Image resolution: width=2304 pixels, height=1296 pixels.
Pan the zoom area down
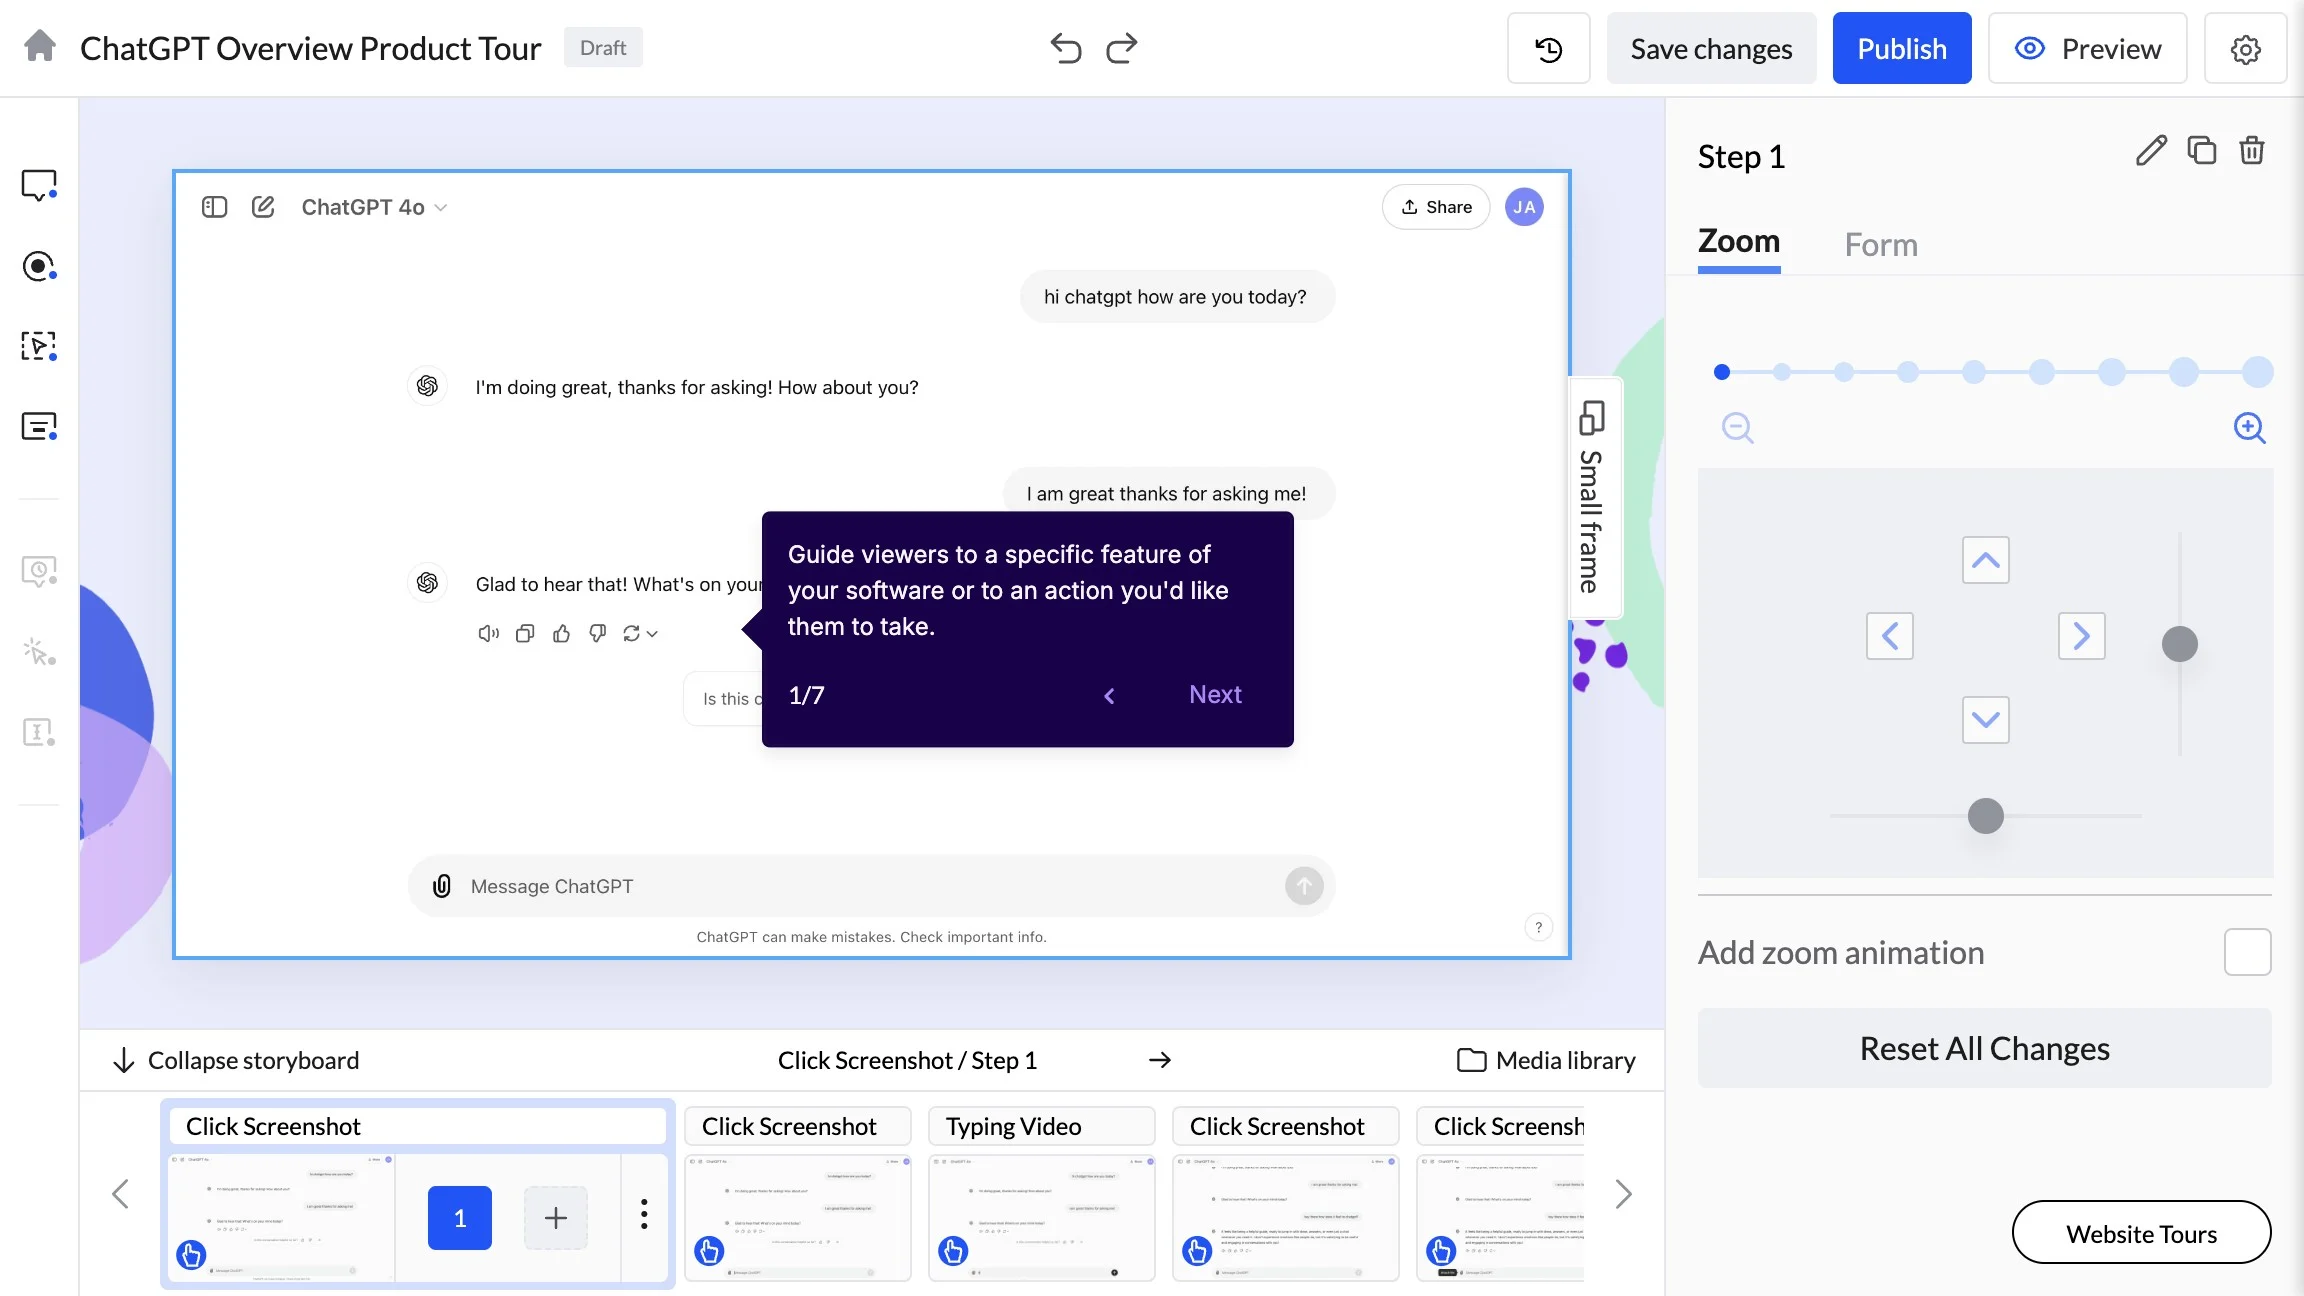tap(1985, 720)
